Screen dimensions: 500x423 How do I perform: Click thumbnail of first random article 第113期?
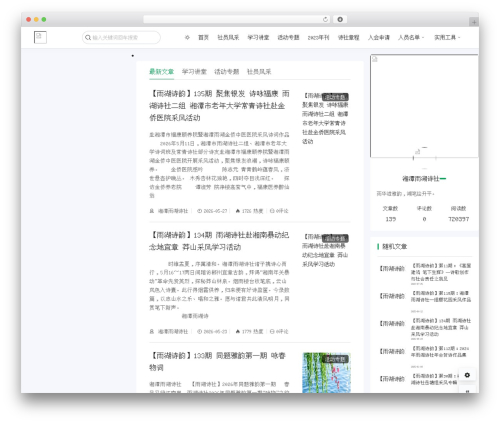tap(392, 269)
